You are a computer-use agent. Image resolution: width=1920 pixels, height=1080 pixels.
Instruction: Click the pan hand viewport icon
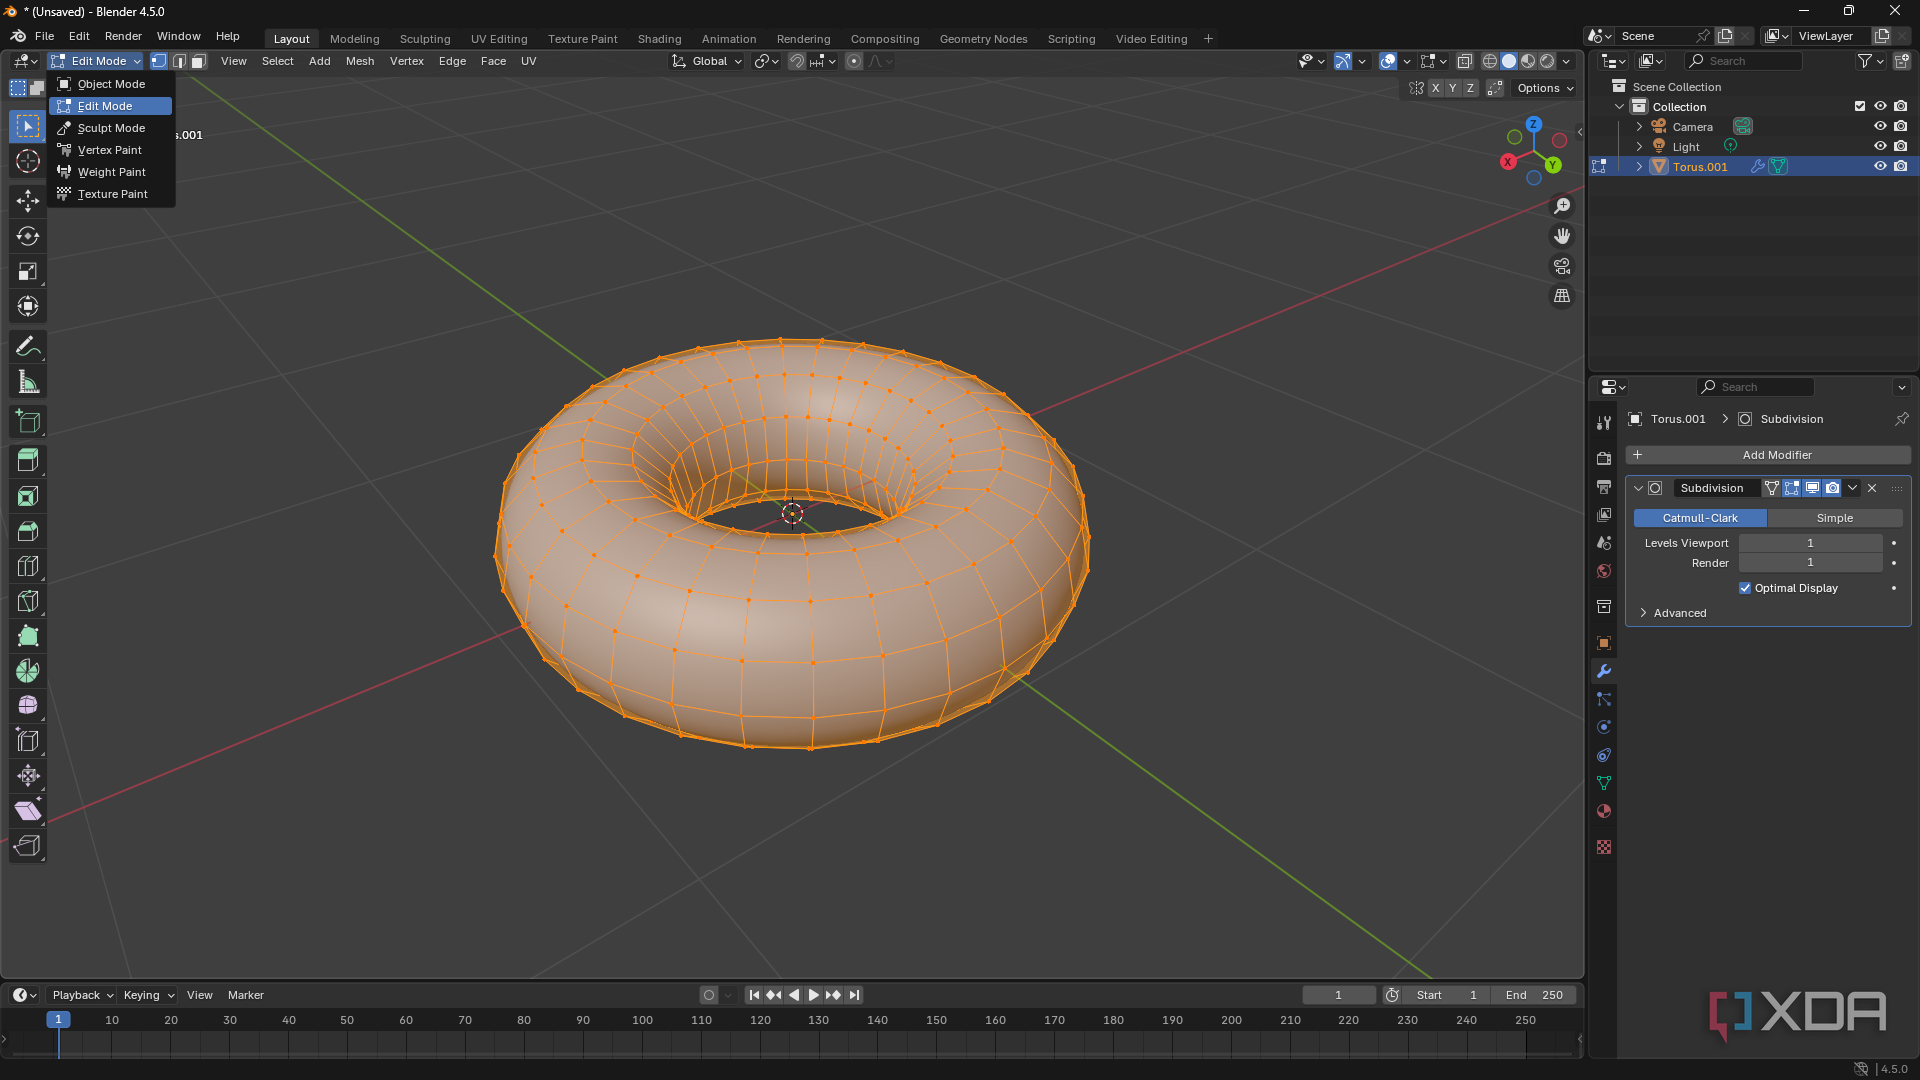[x=1562, y=236]
